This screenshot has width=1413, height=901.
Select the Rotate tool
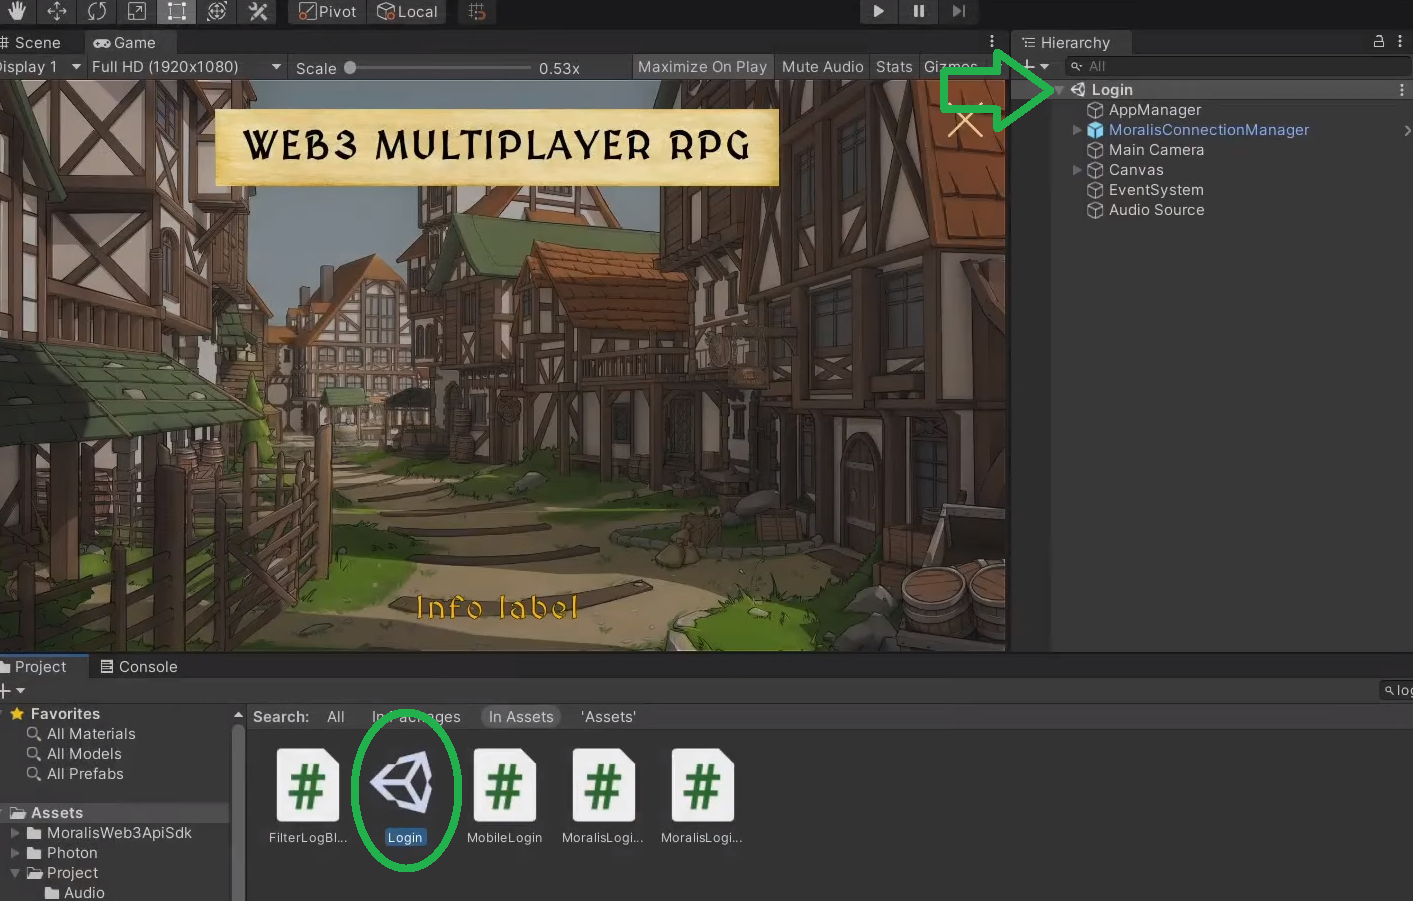pyautogui.click(x=97, y=12)
